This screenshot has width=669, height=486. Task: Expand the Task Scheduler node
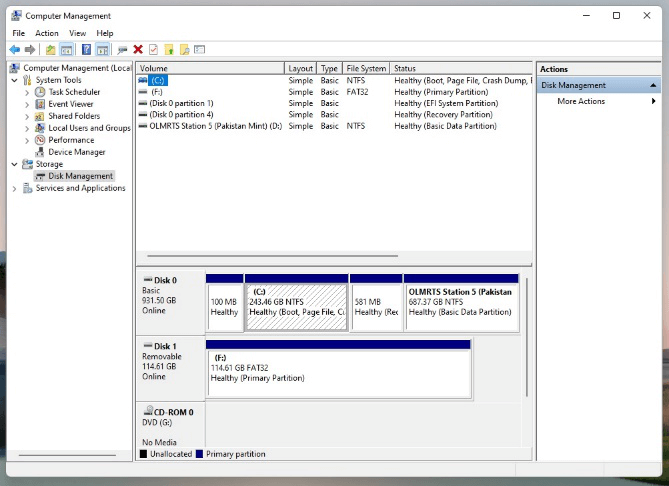pyautogui.click(x=27, y=92)
